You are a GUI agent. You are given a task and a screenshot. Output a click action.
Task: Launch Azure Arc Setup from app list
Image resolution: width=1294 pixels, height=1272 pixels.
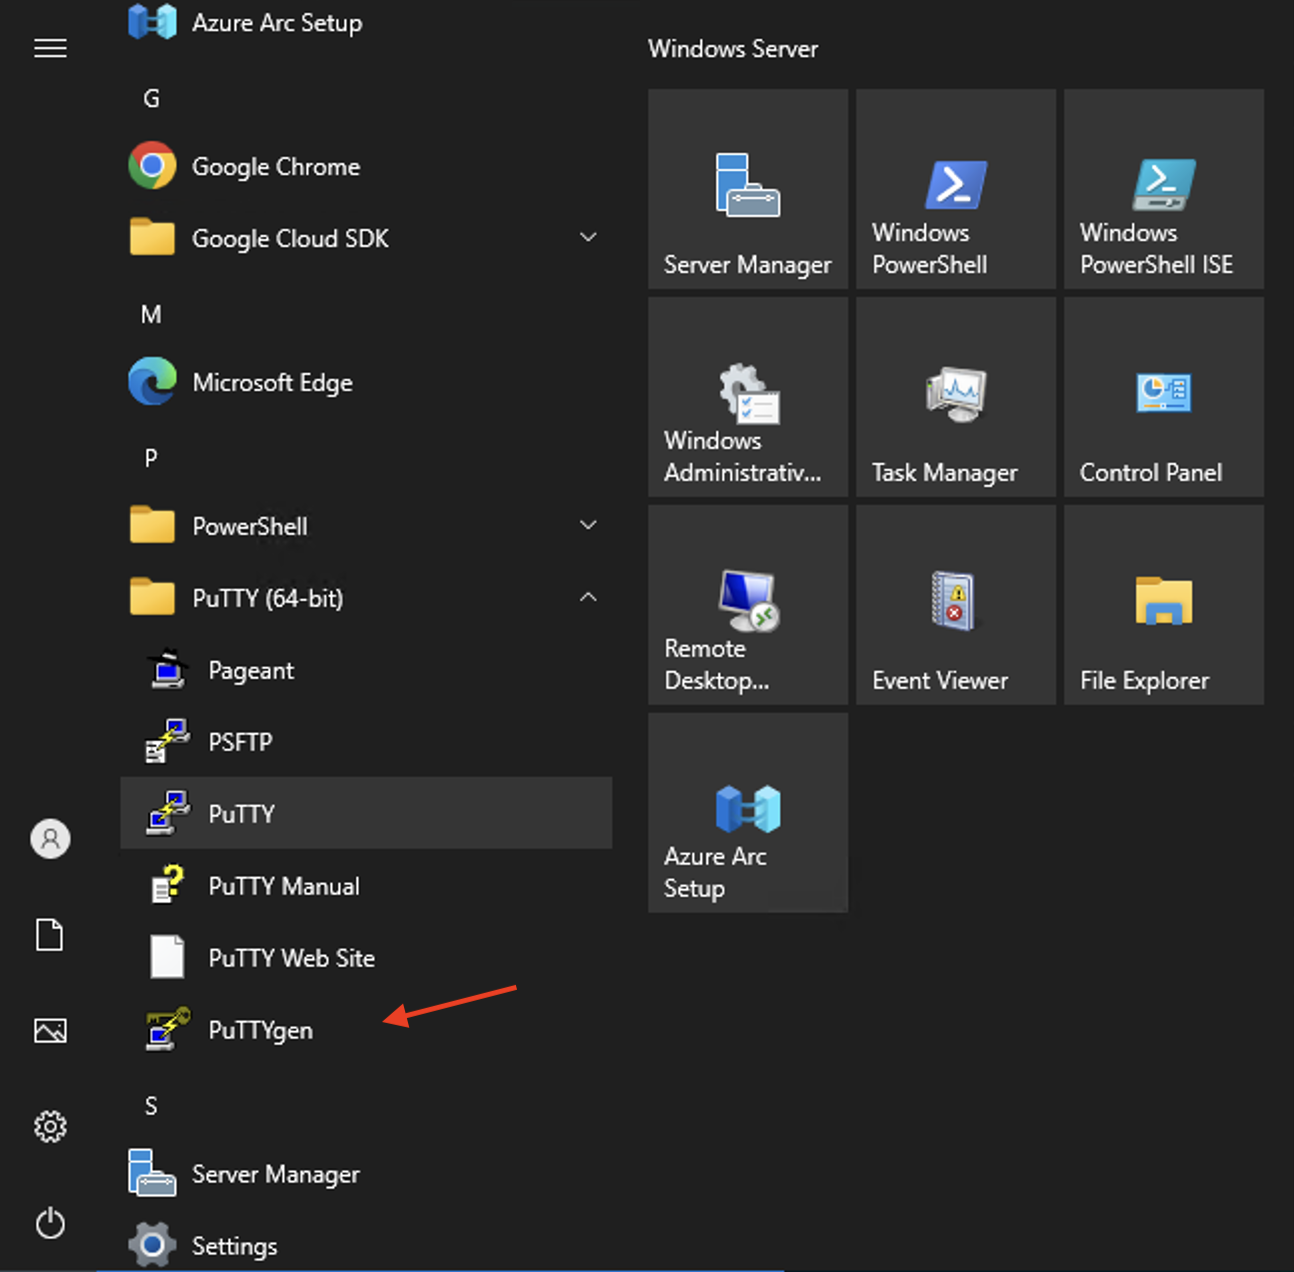pyautogui.click(x=366, y=22)
